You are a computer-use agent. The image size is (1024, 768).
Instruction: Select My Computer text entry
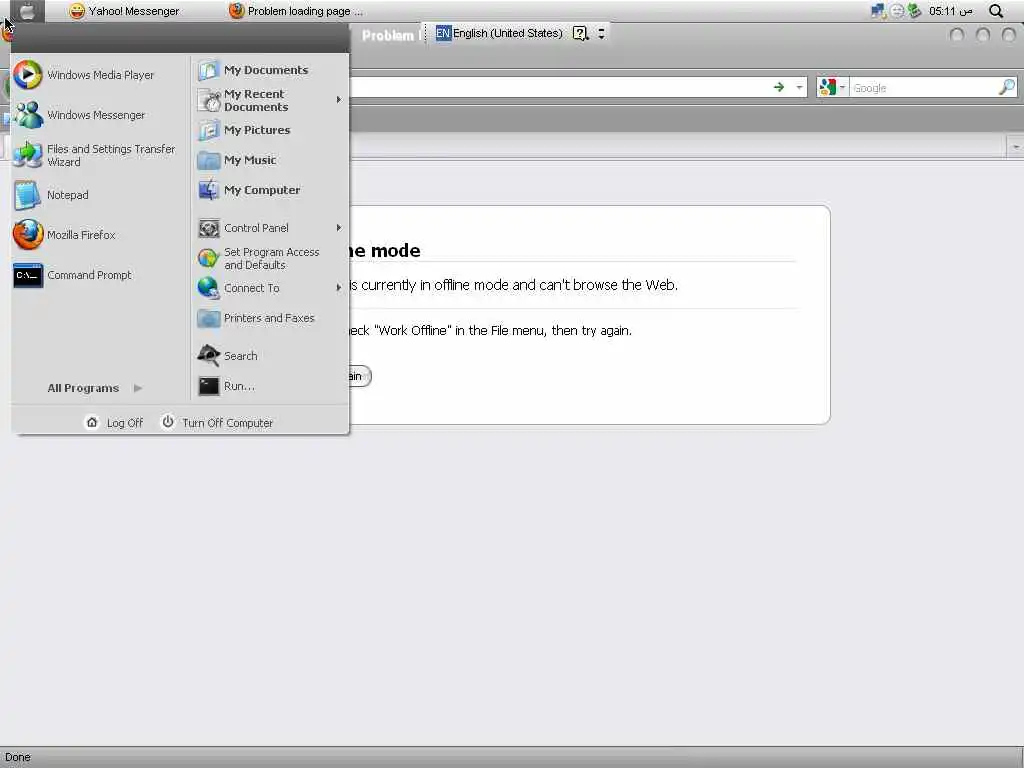(x=262, y=190)
